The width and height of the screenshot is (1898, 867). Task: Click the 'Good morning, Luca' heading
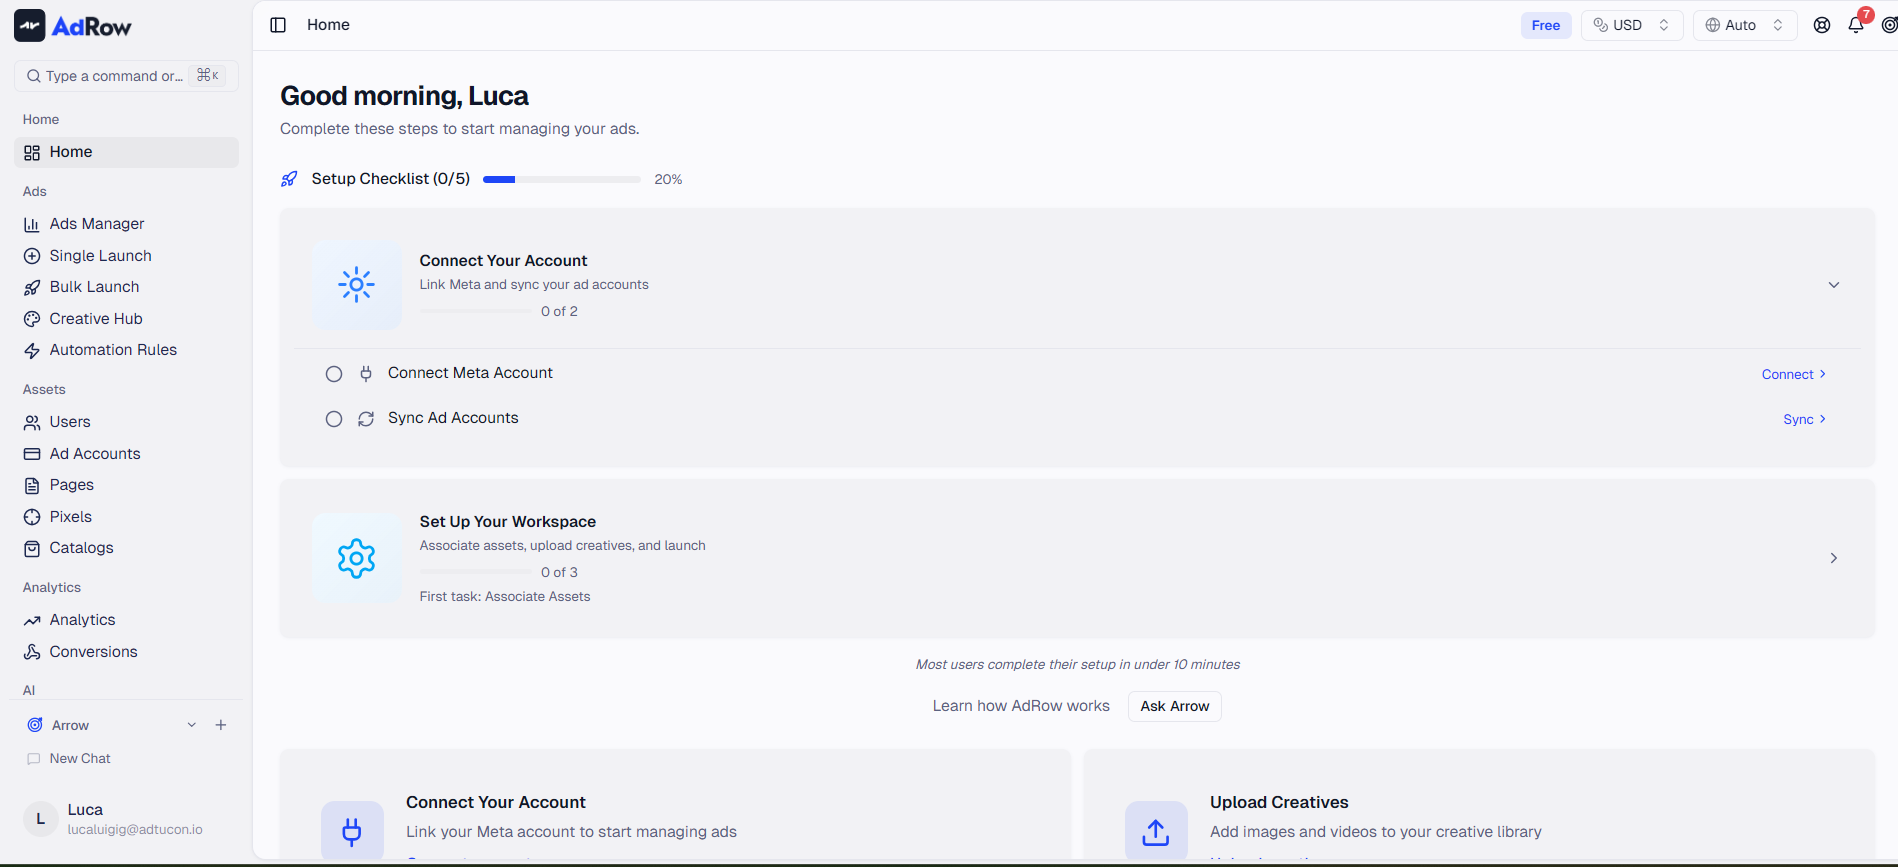click(404, 96)
